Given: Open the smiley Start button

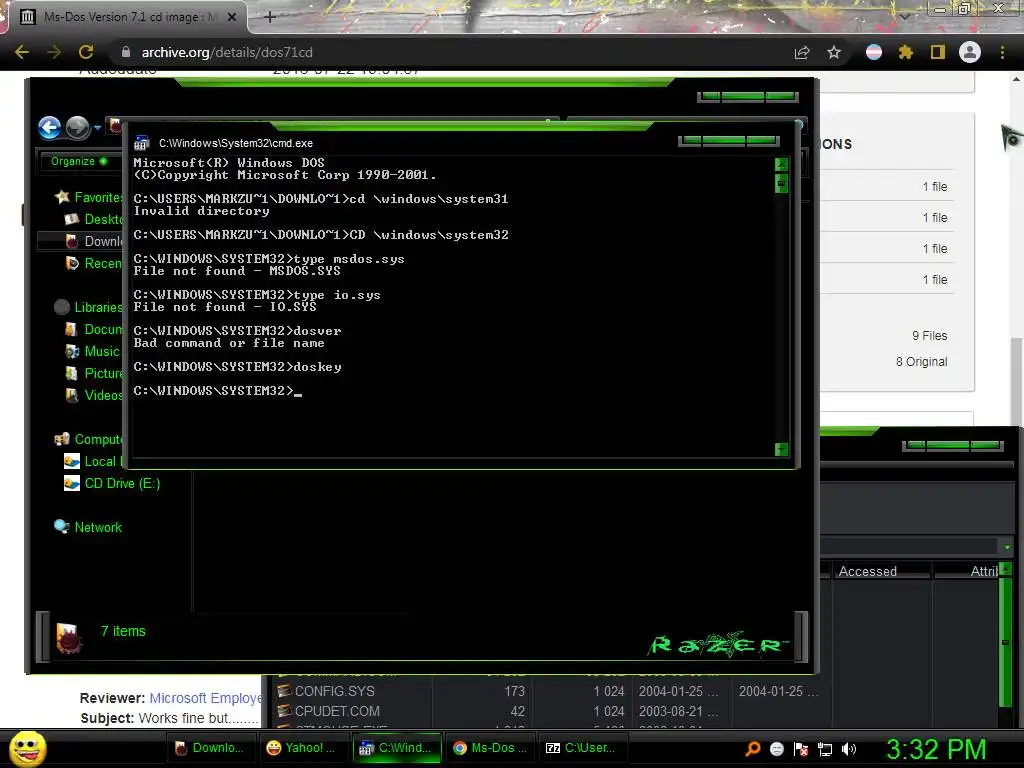Looking at the screenshot, I should point(27,749).
